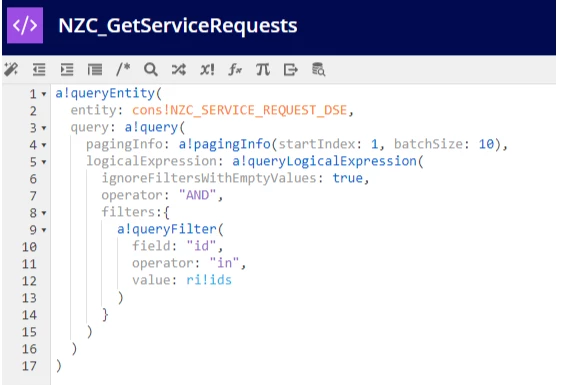Click batchSize value 10 on line 4
The height and width of the screenshot is (385, 561).
pos(486,144)
